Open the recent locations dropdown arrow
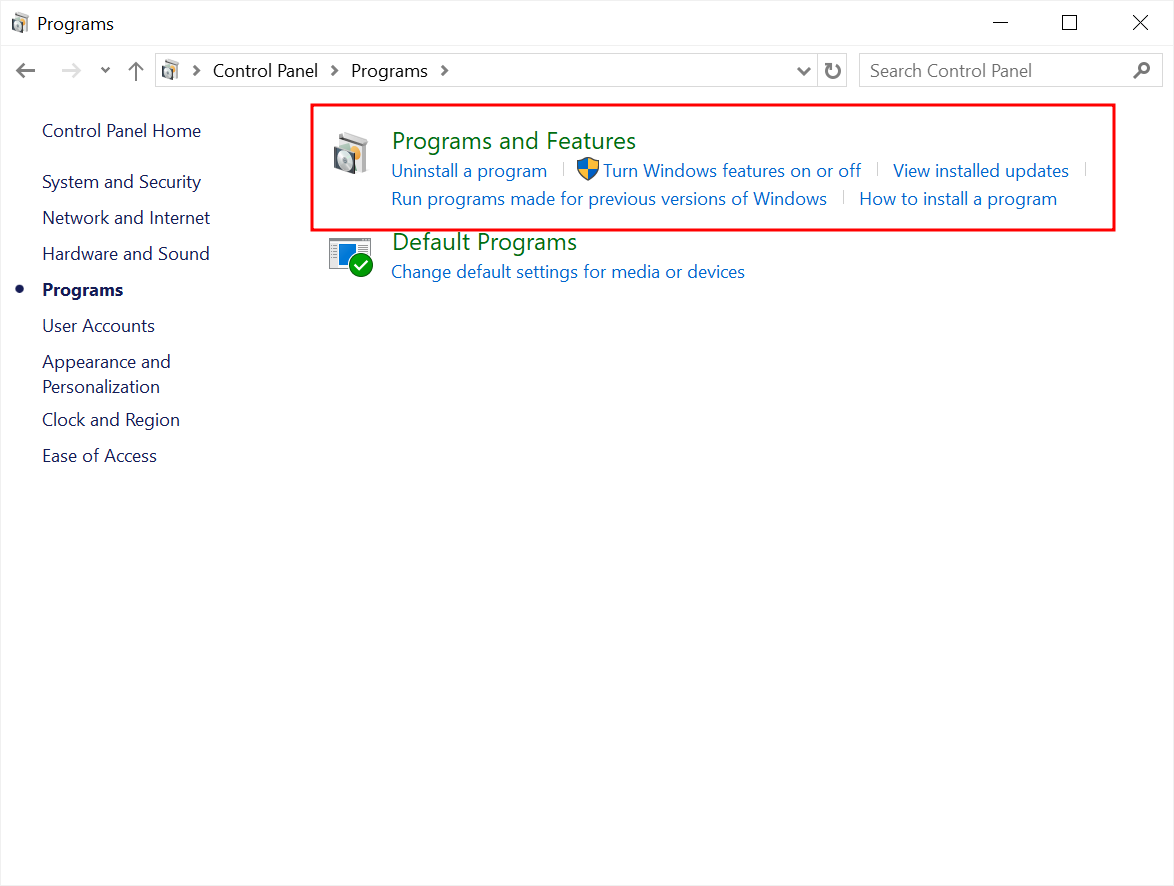1174x886 pixels. coord(106,70)
